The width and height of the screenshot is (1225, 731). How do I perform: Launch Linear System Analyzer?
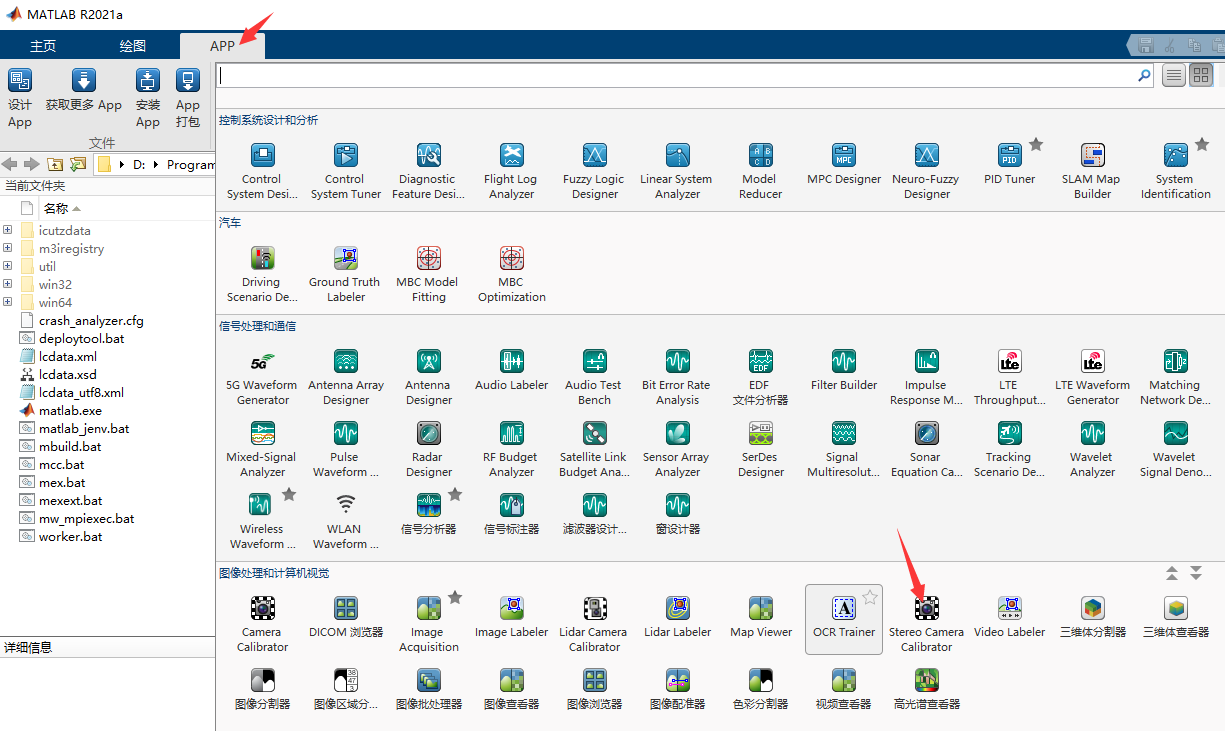tap(678, 171)
